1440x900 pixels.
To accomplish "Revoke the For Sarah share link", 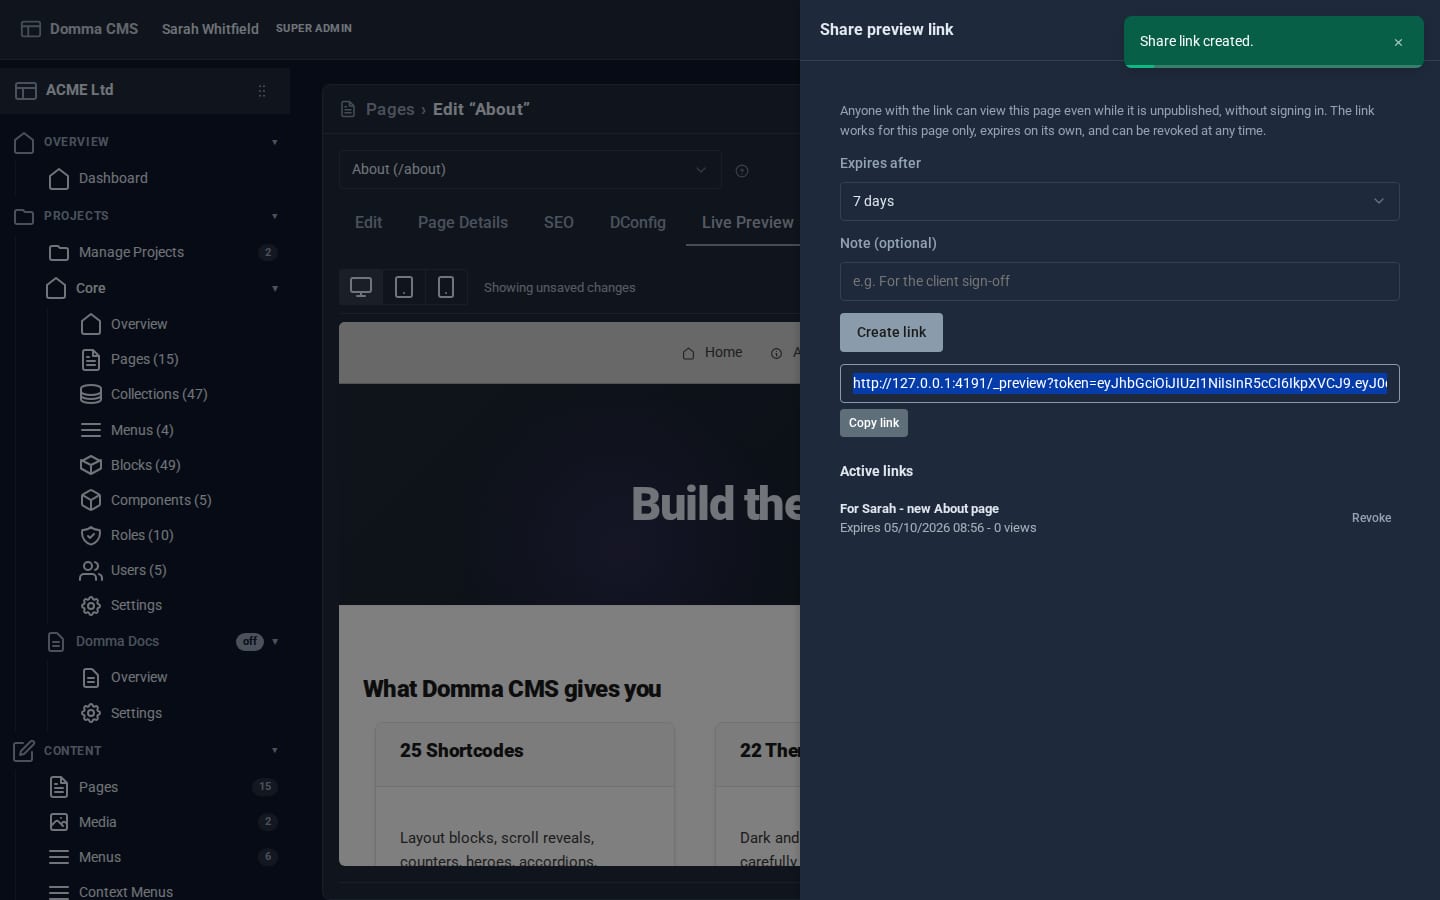I will (x=1371, y=518).
